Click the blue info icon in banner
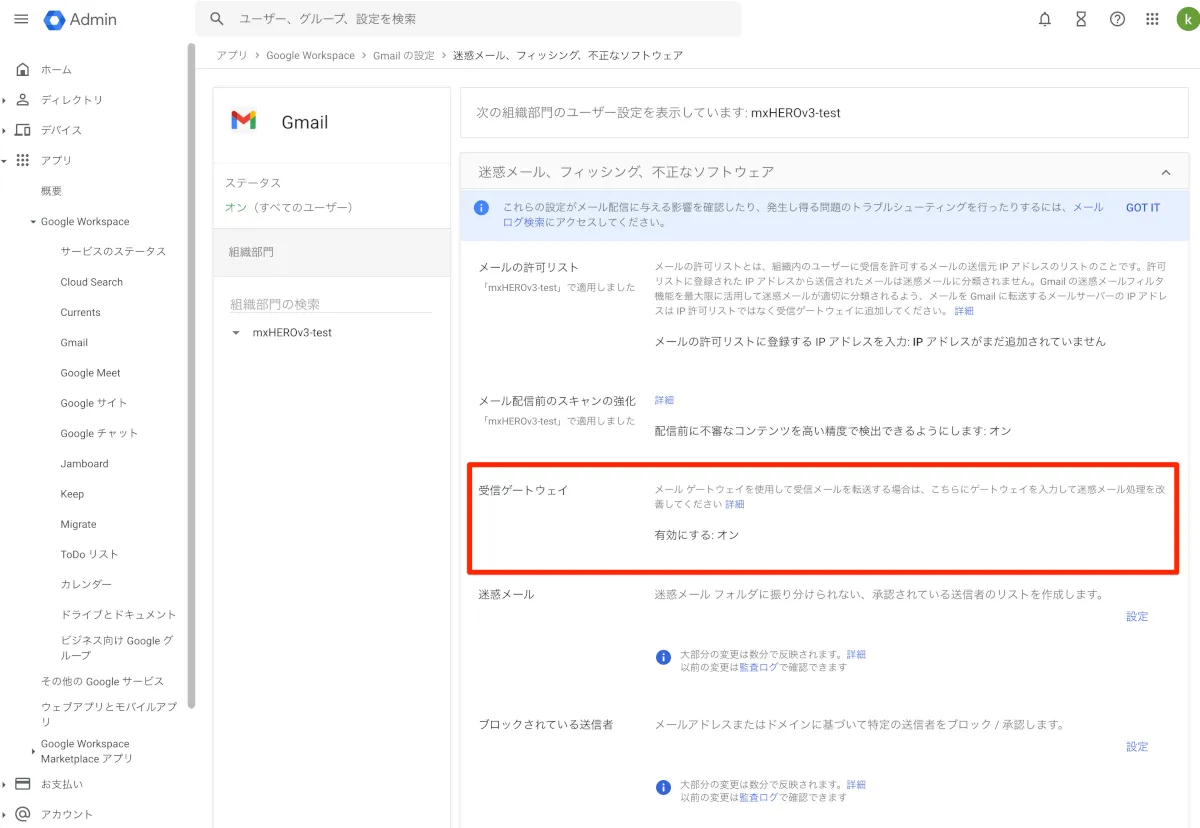Screen dimensions: 1200x828 coord(481,208)
